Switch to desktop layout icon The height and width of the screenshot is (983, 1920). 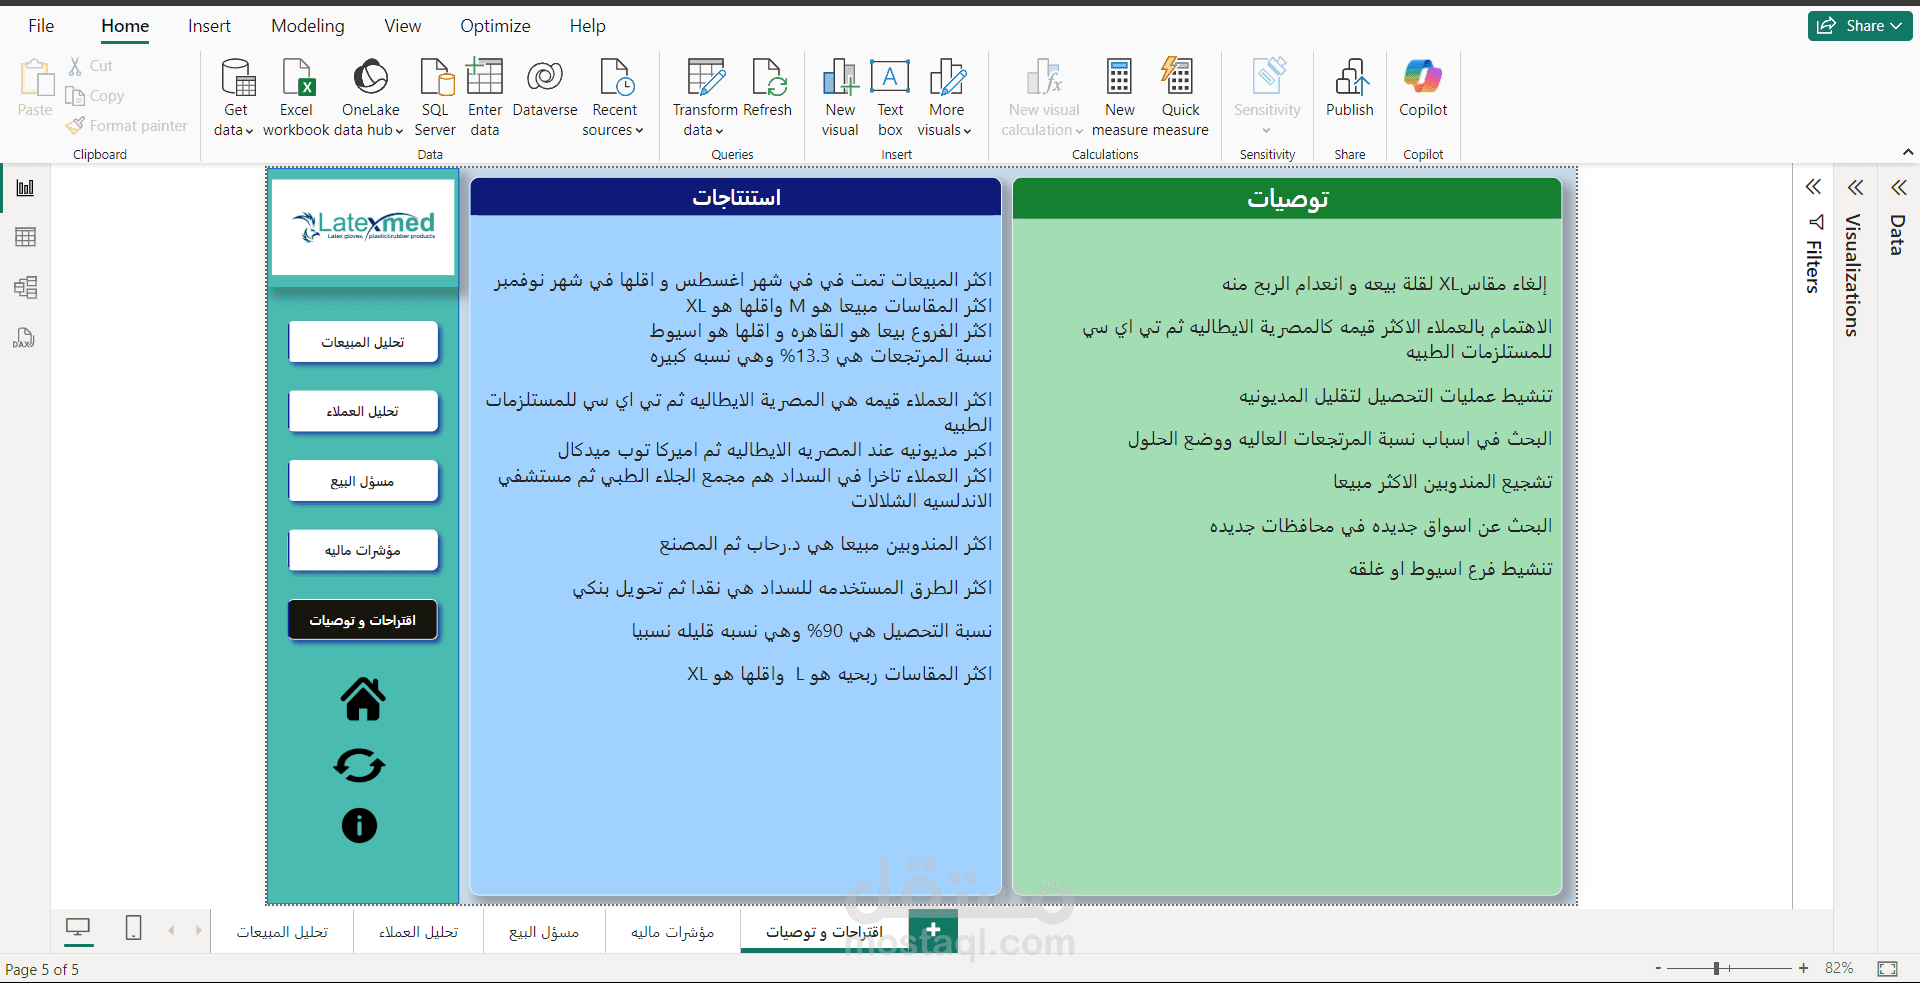coord(77,928)
